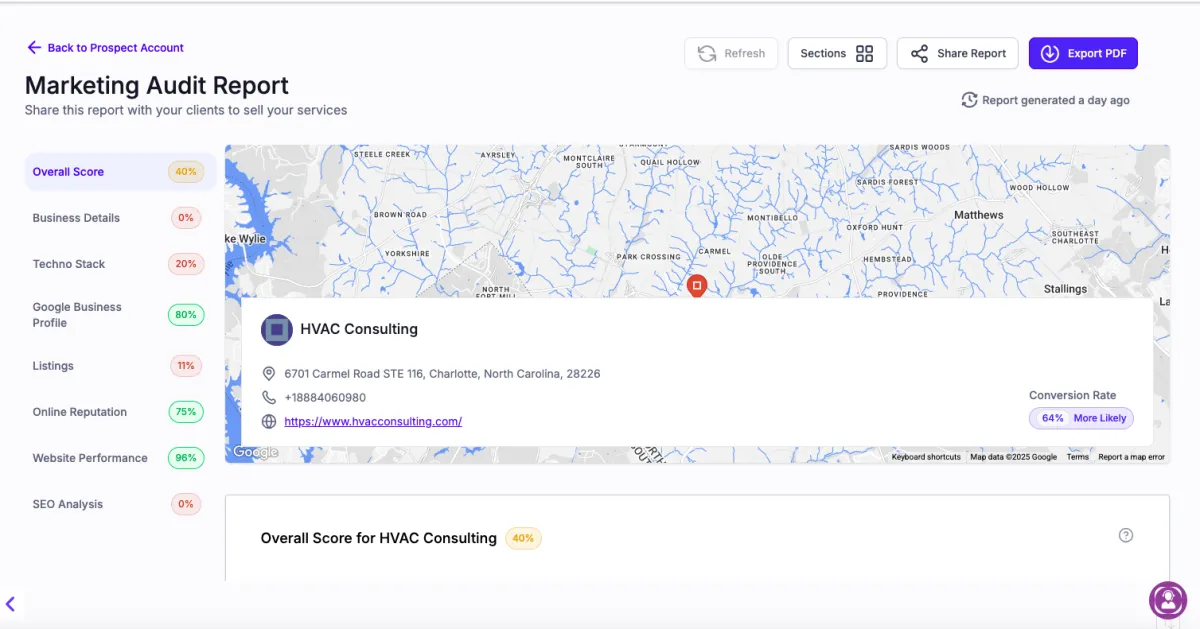The image size is (1200, 629).
Task: Click Stallings label on map
Action: point(1065,289)
